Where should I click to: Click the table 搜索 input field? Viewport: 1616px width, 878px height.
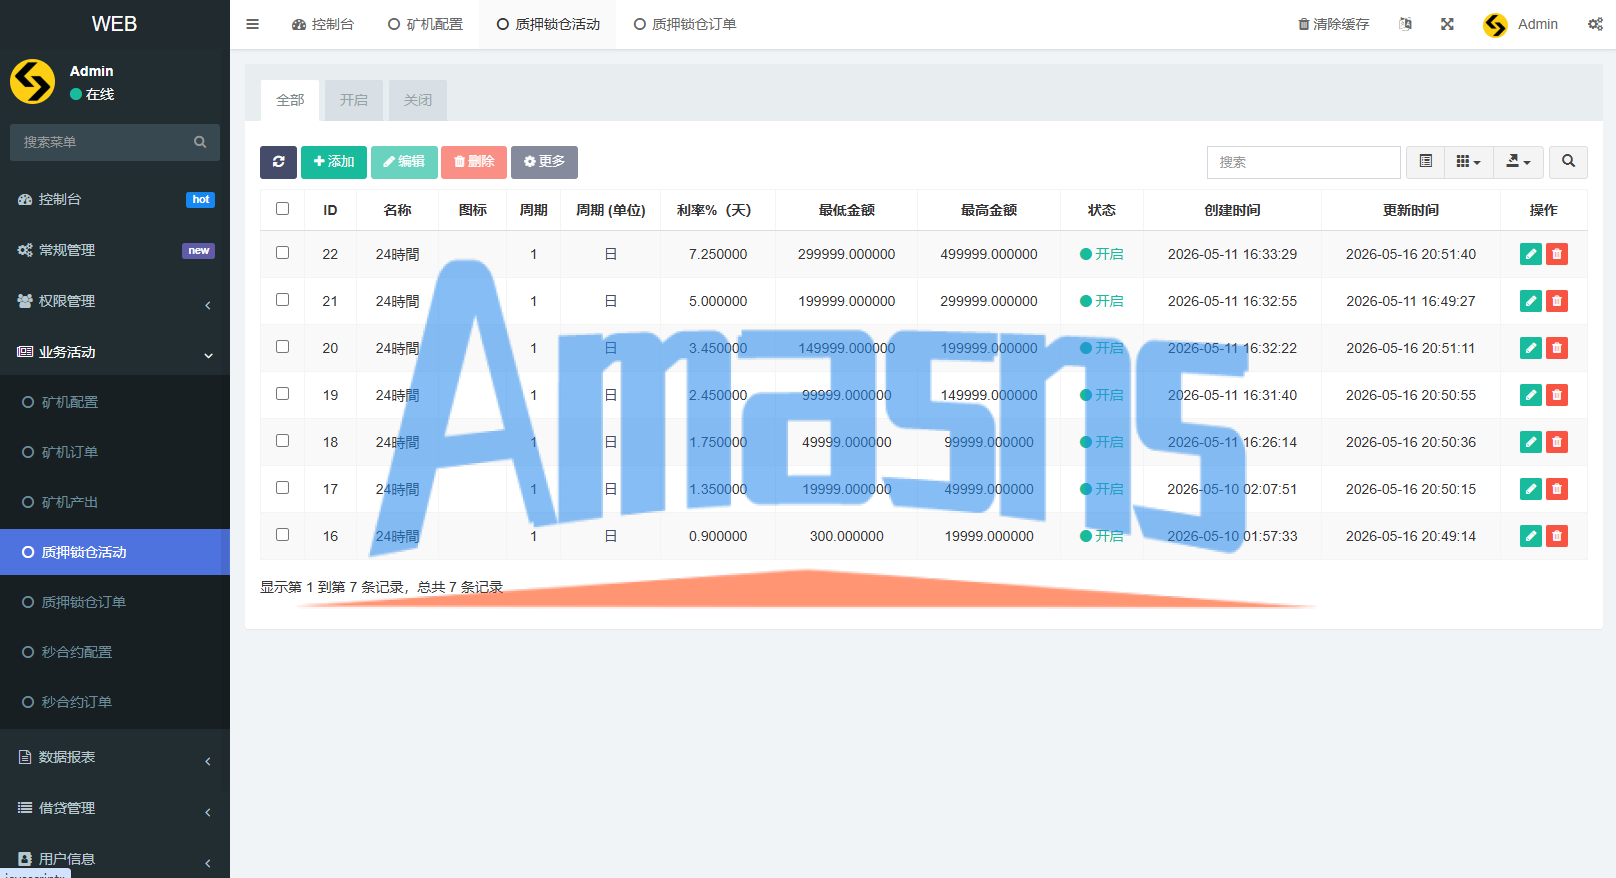(1303, 162)
